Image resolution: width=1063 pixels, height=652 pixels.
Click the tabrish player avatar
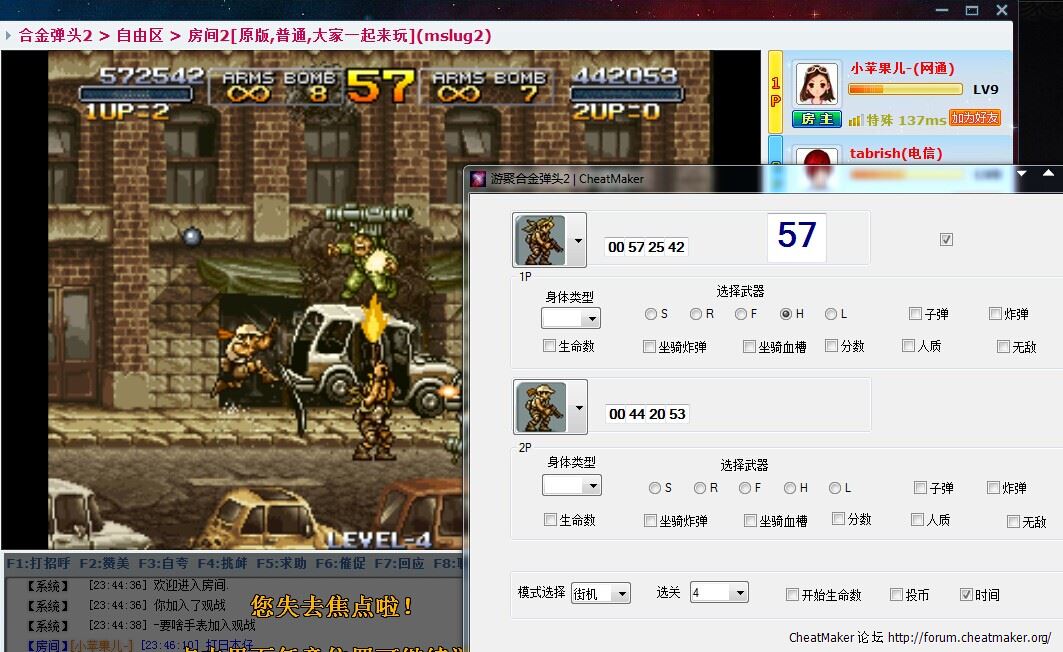[x=817, y=160]
